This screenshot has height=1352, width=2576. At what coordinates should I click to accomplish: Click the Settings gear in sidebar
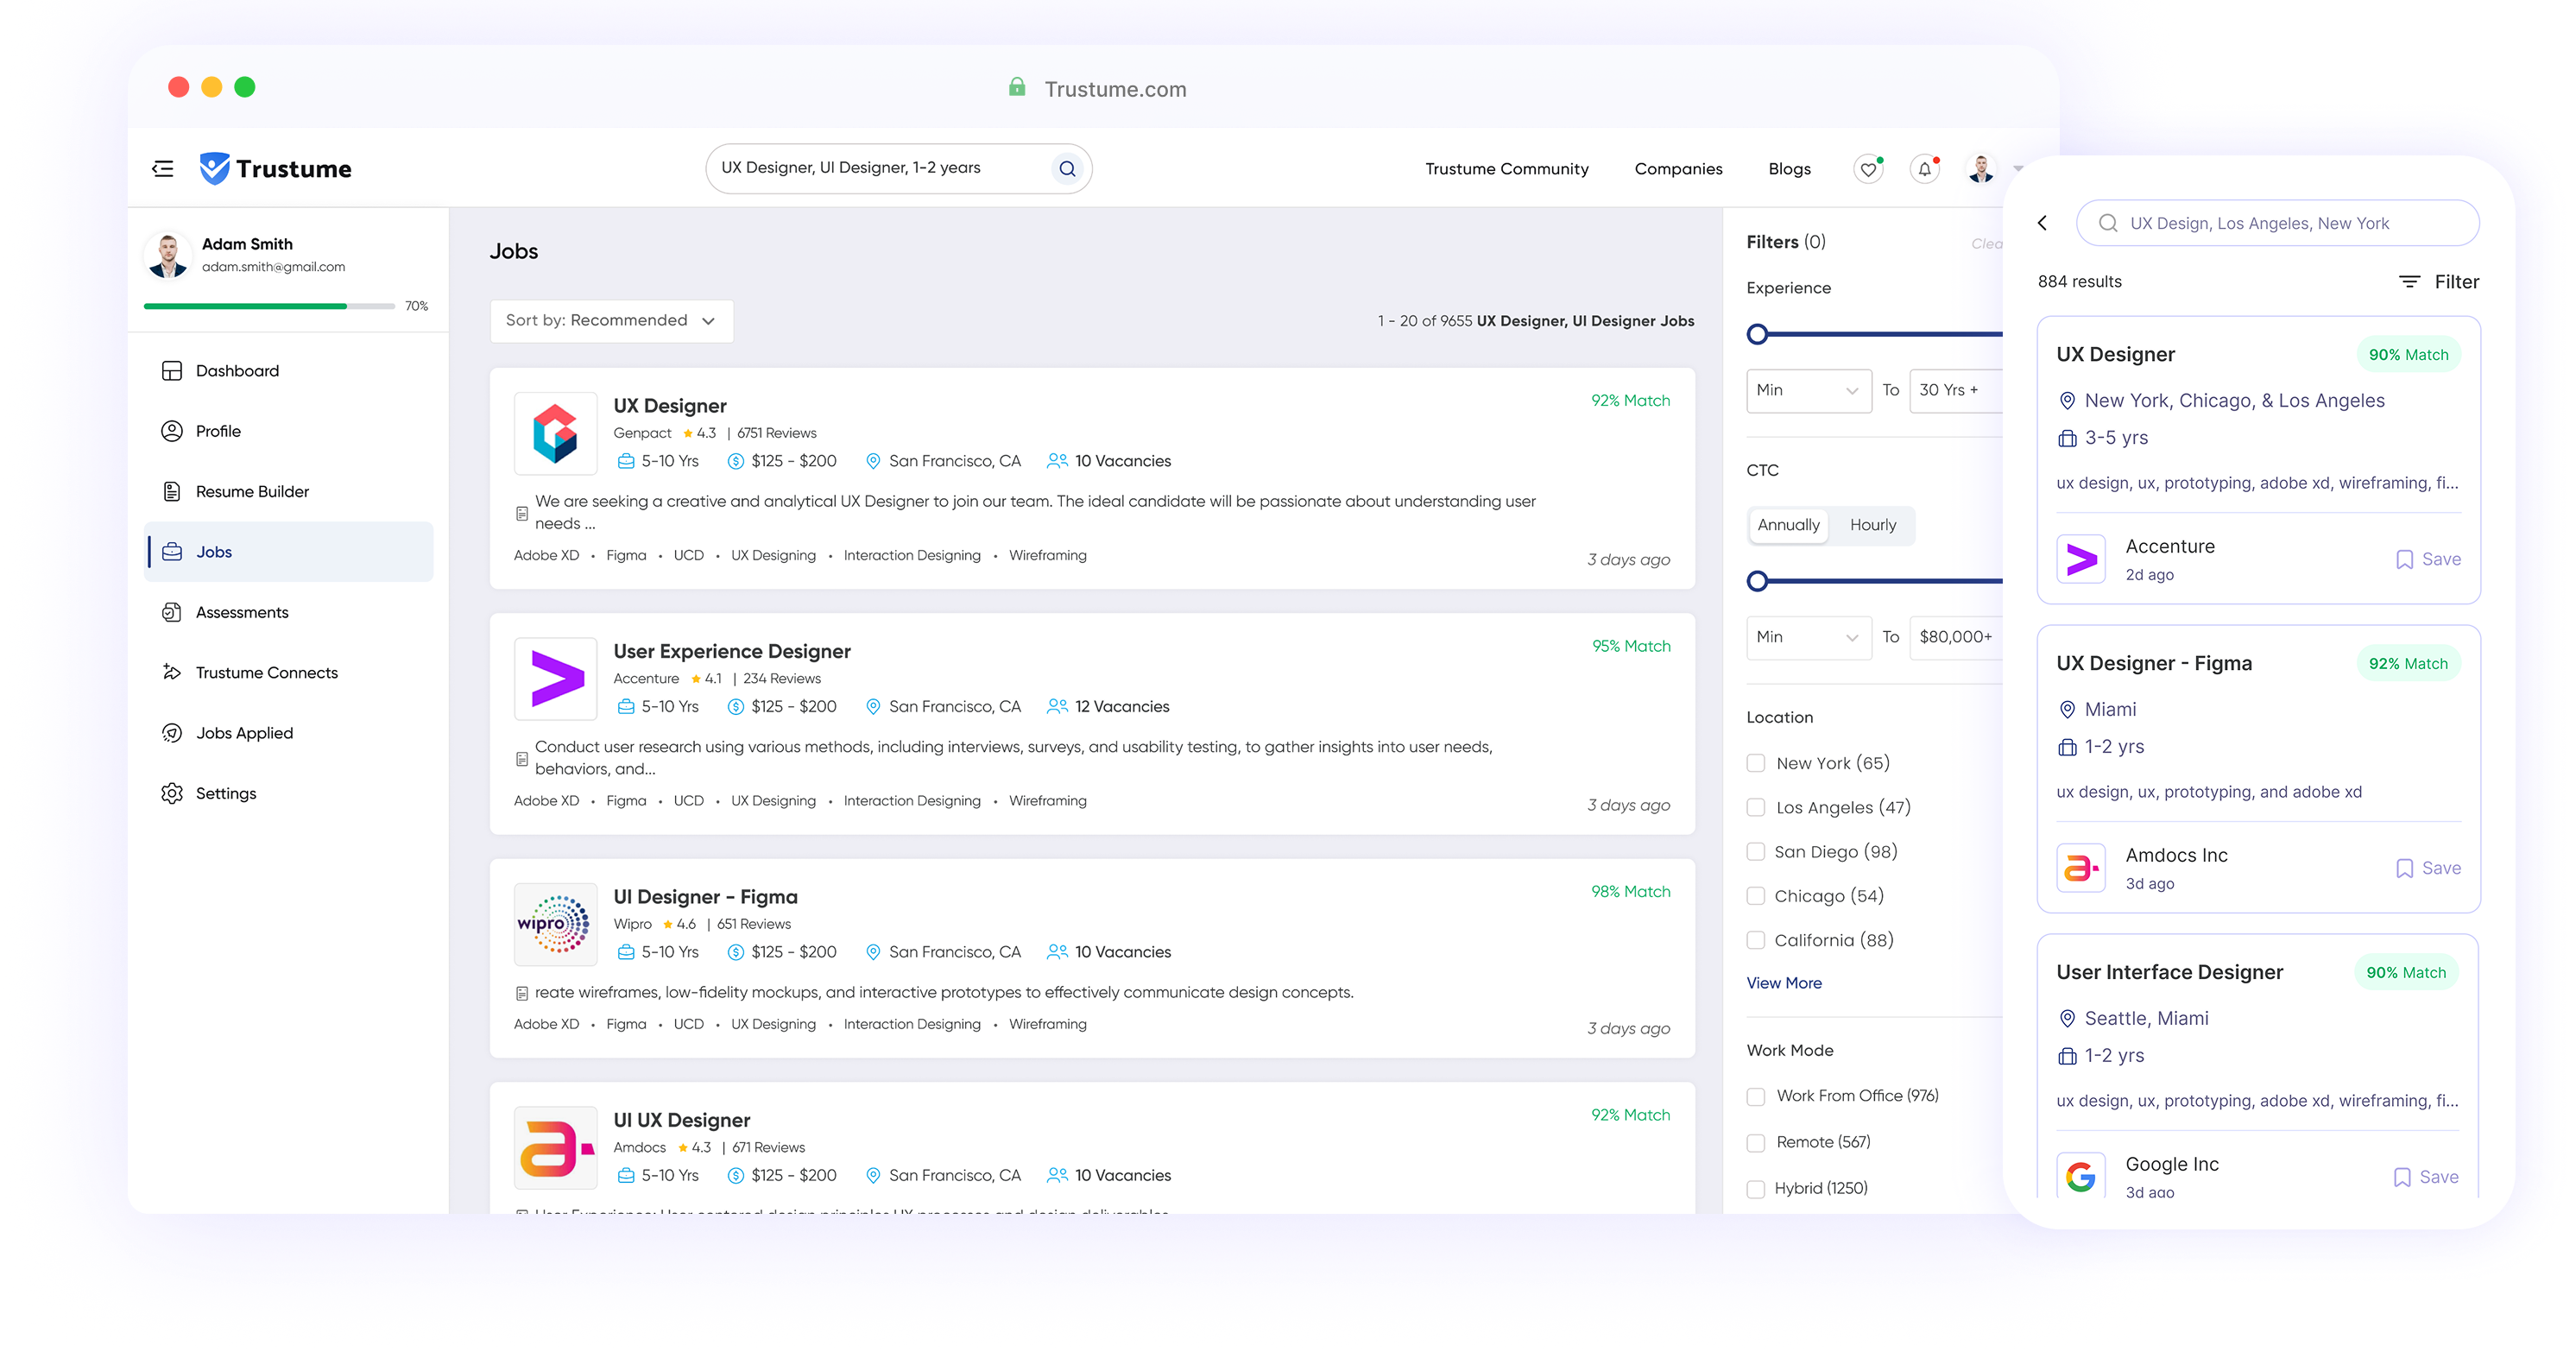coord(172,793)
